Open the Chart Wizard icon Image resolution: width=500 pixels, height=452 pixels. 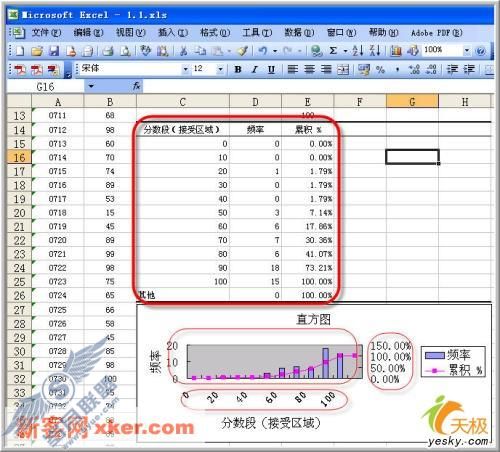(396, 51)
